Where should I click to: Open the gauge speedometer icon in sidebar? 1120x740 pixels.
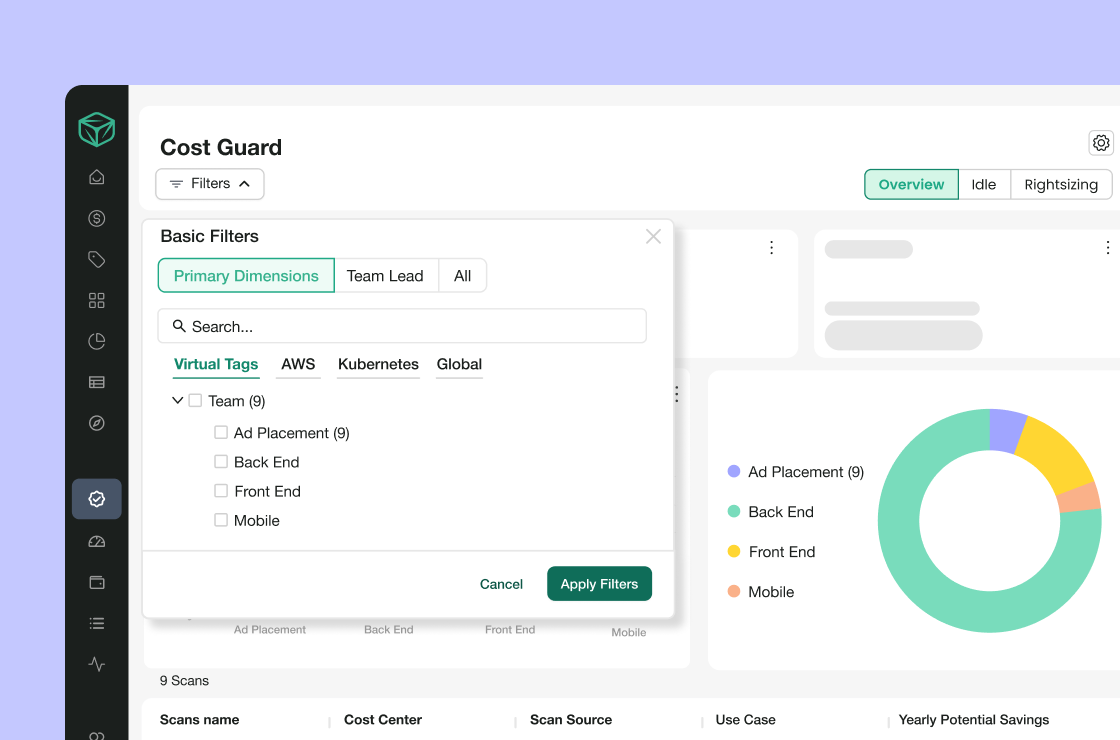pos(97,541)
